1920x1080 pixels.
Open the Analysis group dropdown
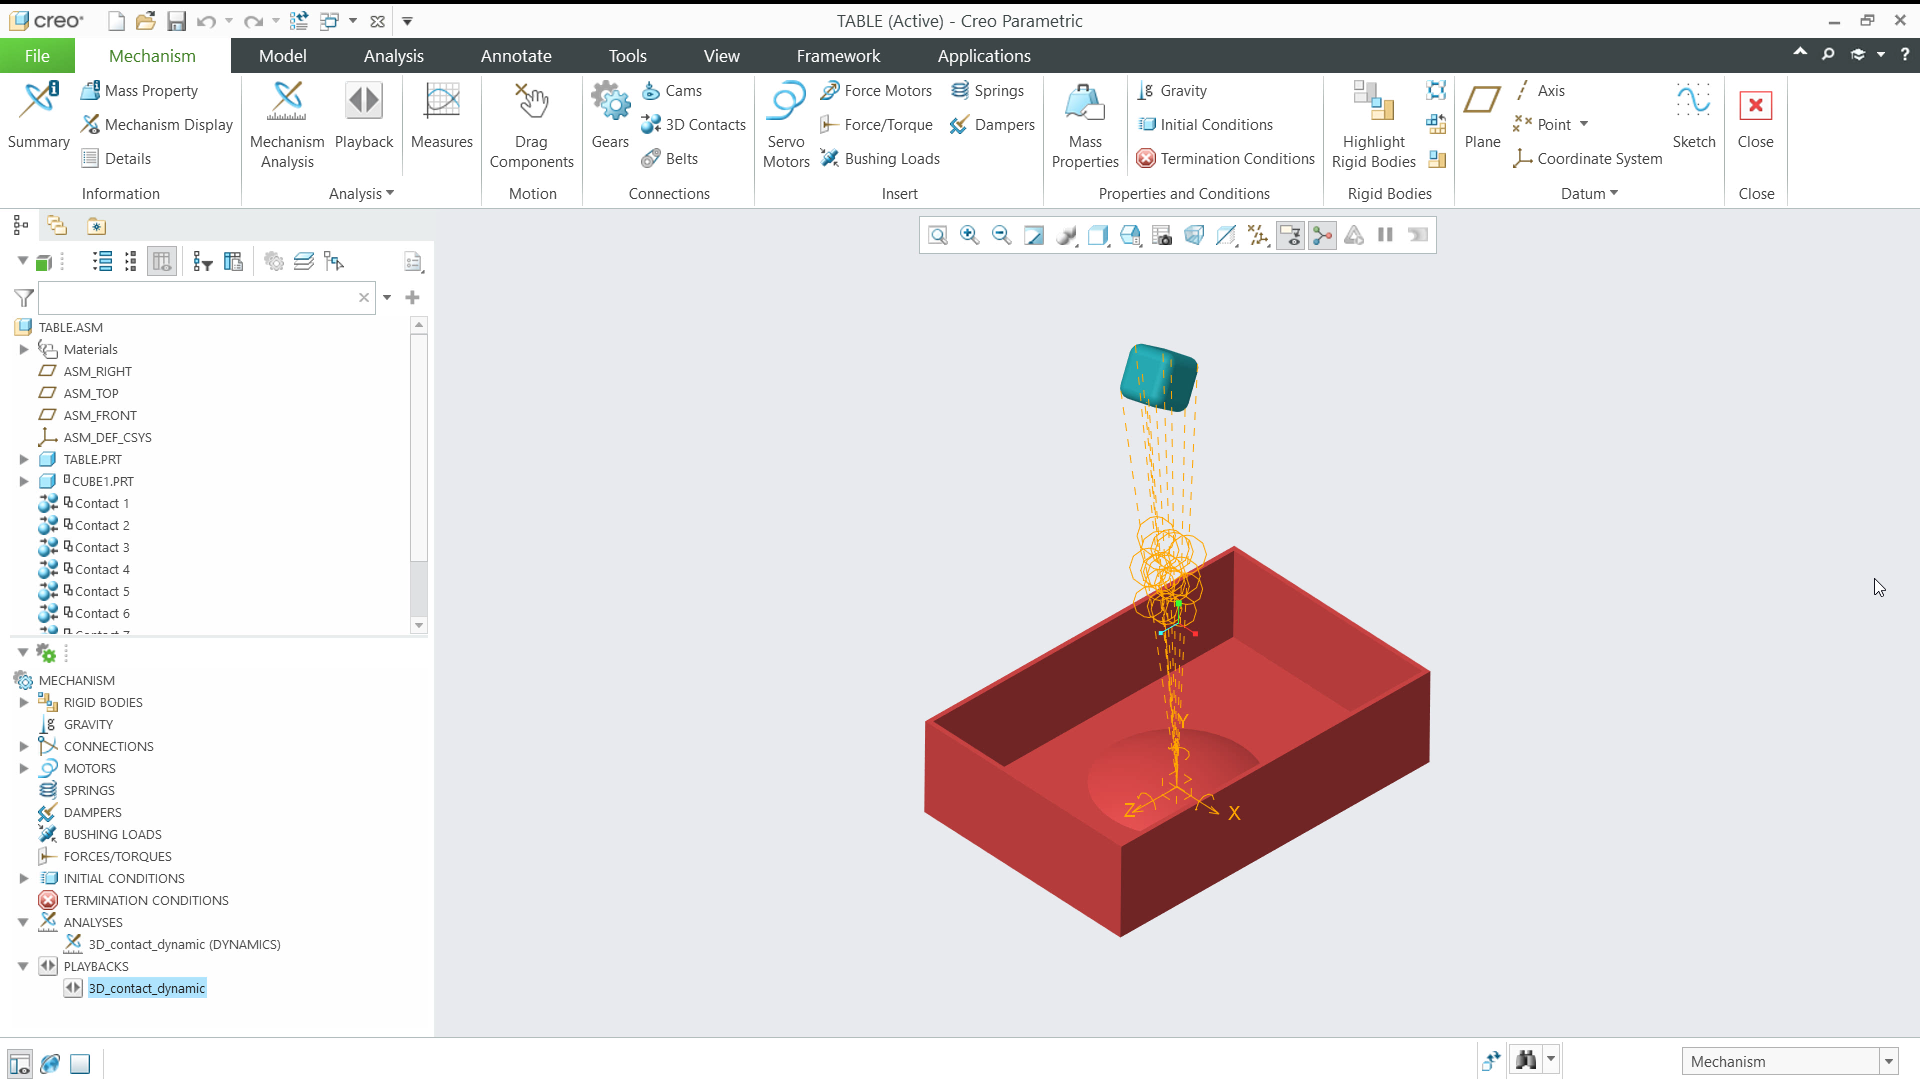pyautogui.click(x=361, y=193)
